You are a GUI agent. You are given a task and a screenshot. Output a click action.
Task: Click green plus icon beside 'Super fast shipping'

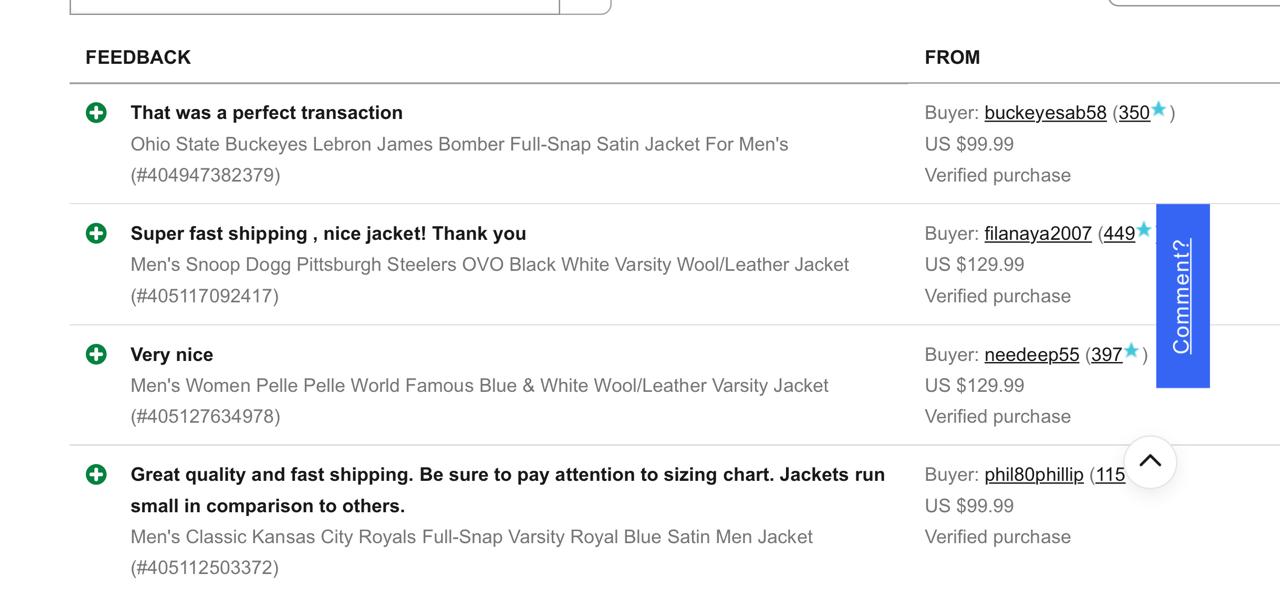[x=96, y=234]
